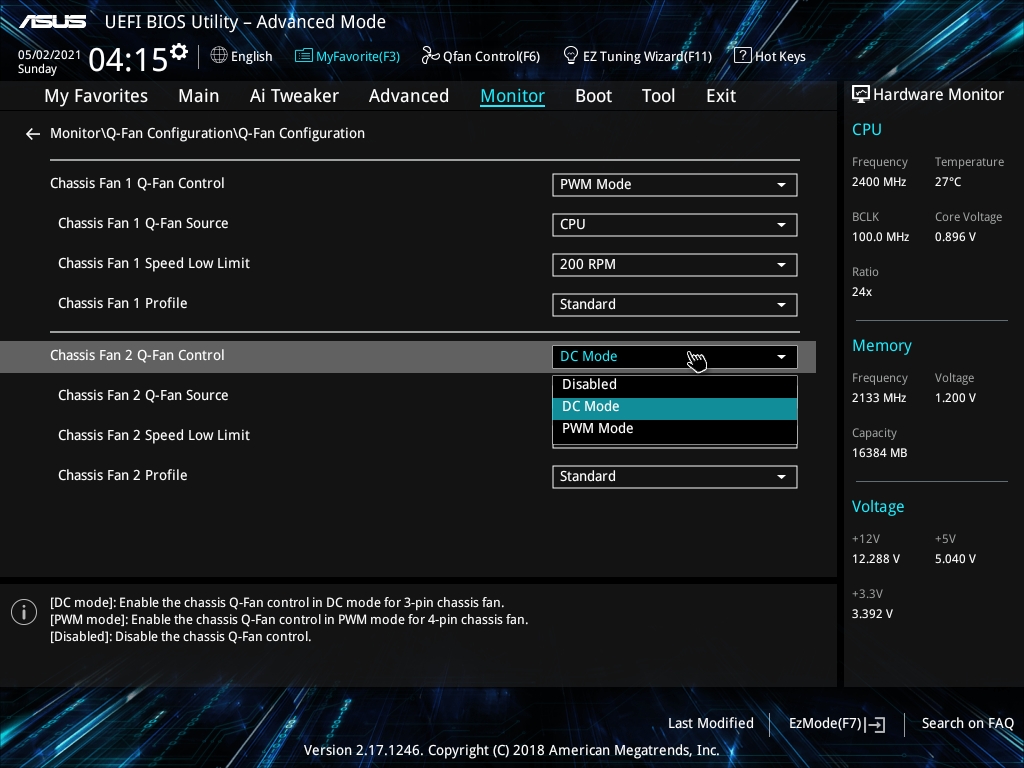Screen dimensions: 1024x768
Task: Click the +12V reading 12.288 V
Action: tap(875, 559)
